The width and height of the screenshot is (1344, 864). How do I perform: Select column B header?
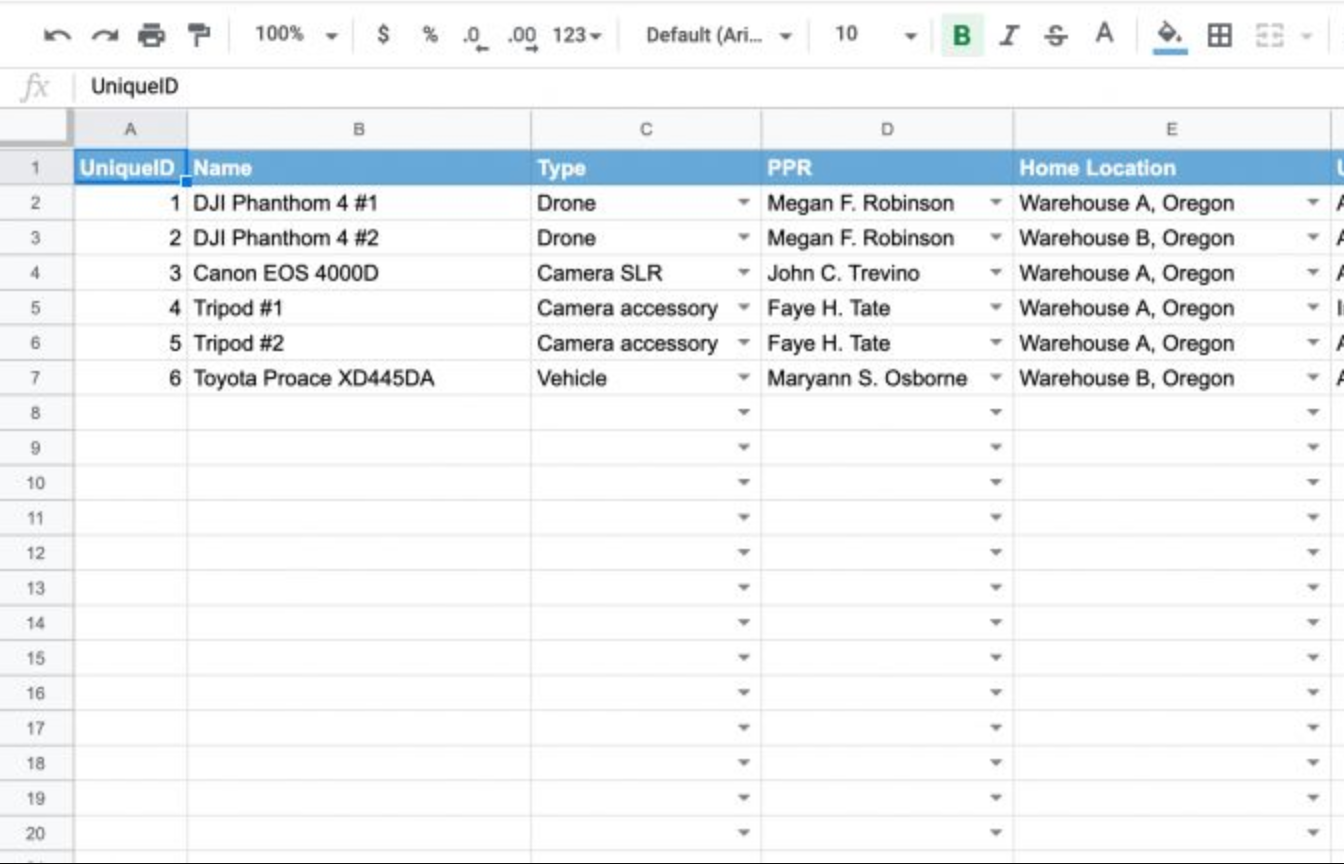358,129
